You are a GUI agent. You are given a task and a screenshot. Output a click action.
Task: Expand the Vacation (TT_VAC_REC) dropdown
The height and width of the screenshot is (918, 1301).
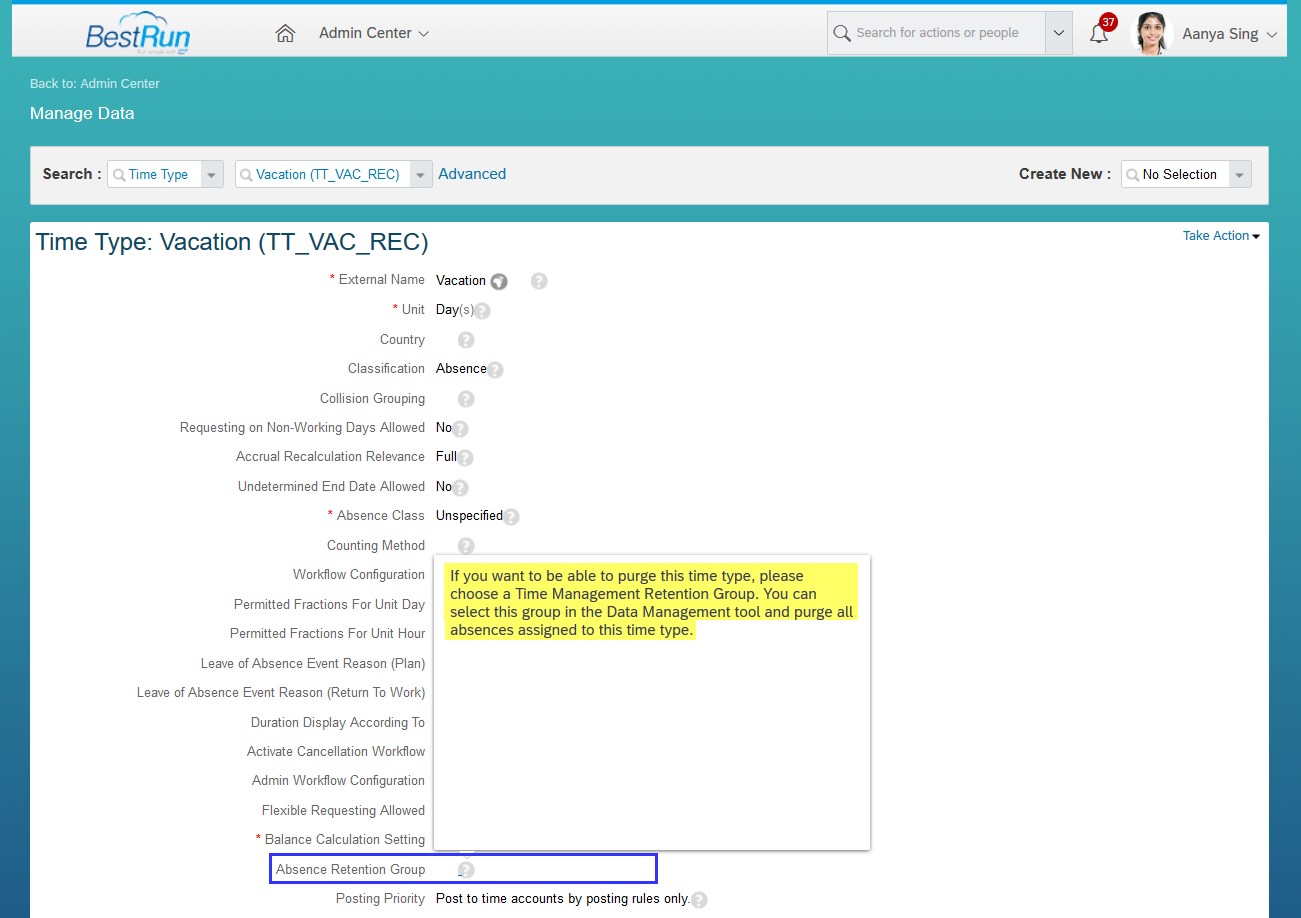point(422,174)
